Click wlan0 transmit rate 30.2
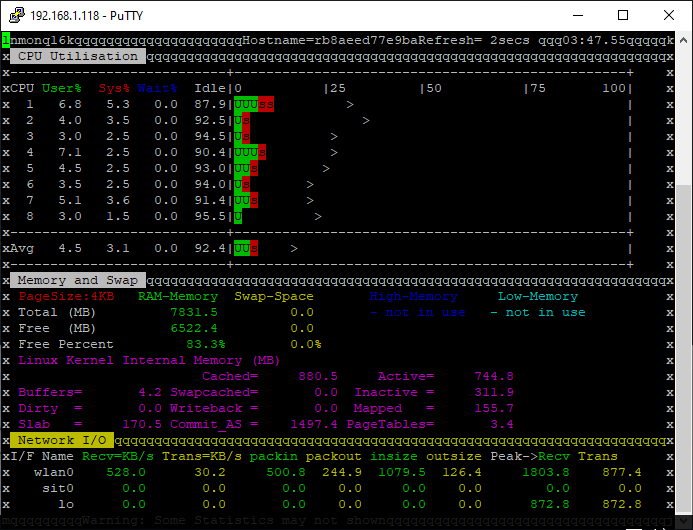 click(210, 472)
